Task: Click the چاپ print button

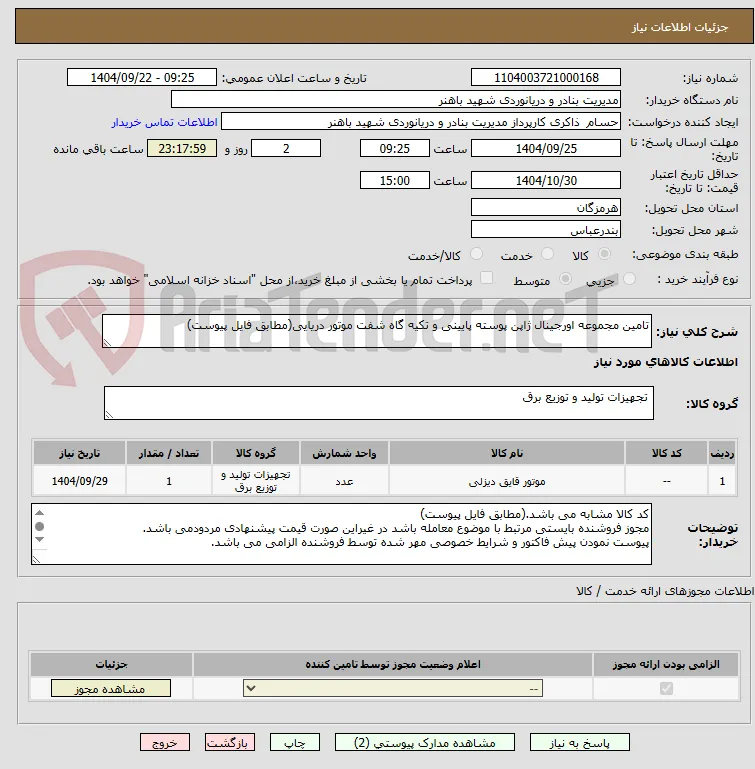Action: coord(295,743)
